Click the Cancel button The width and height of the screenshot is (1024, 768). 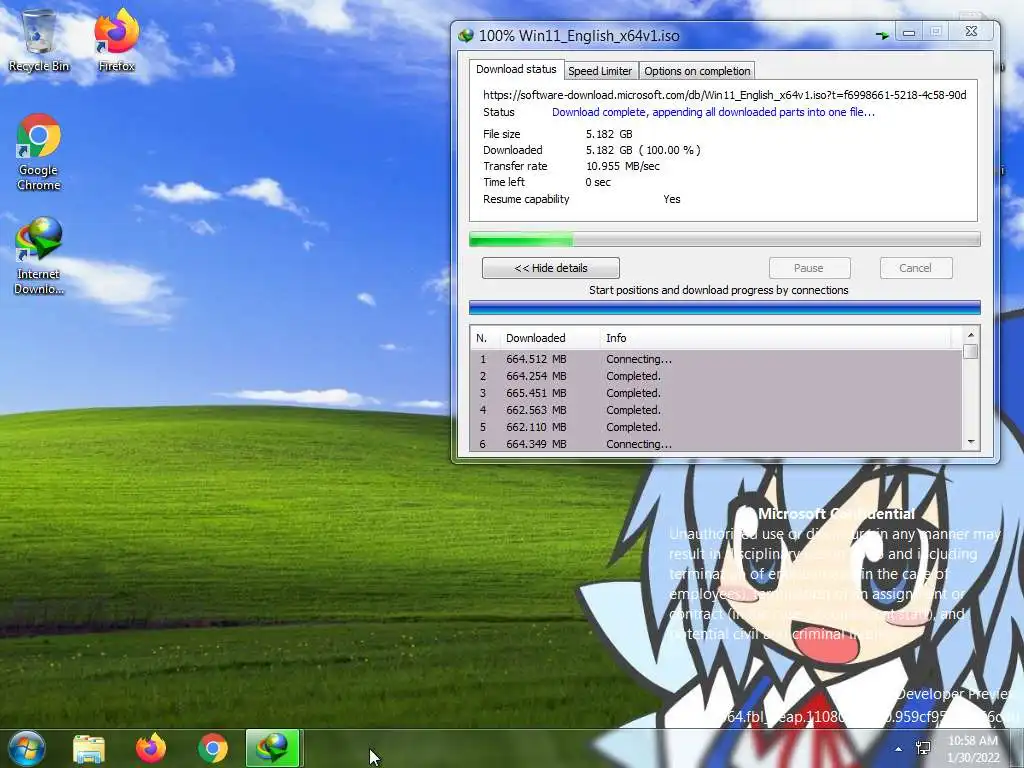click(x=916, y=268)
